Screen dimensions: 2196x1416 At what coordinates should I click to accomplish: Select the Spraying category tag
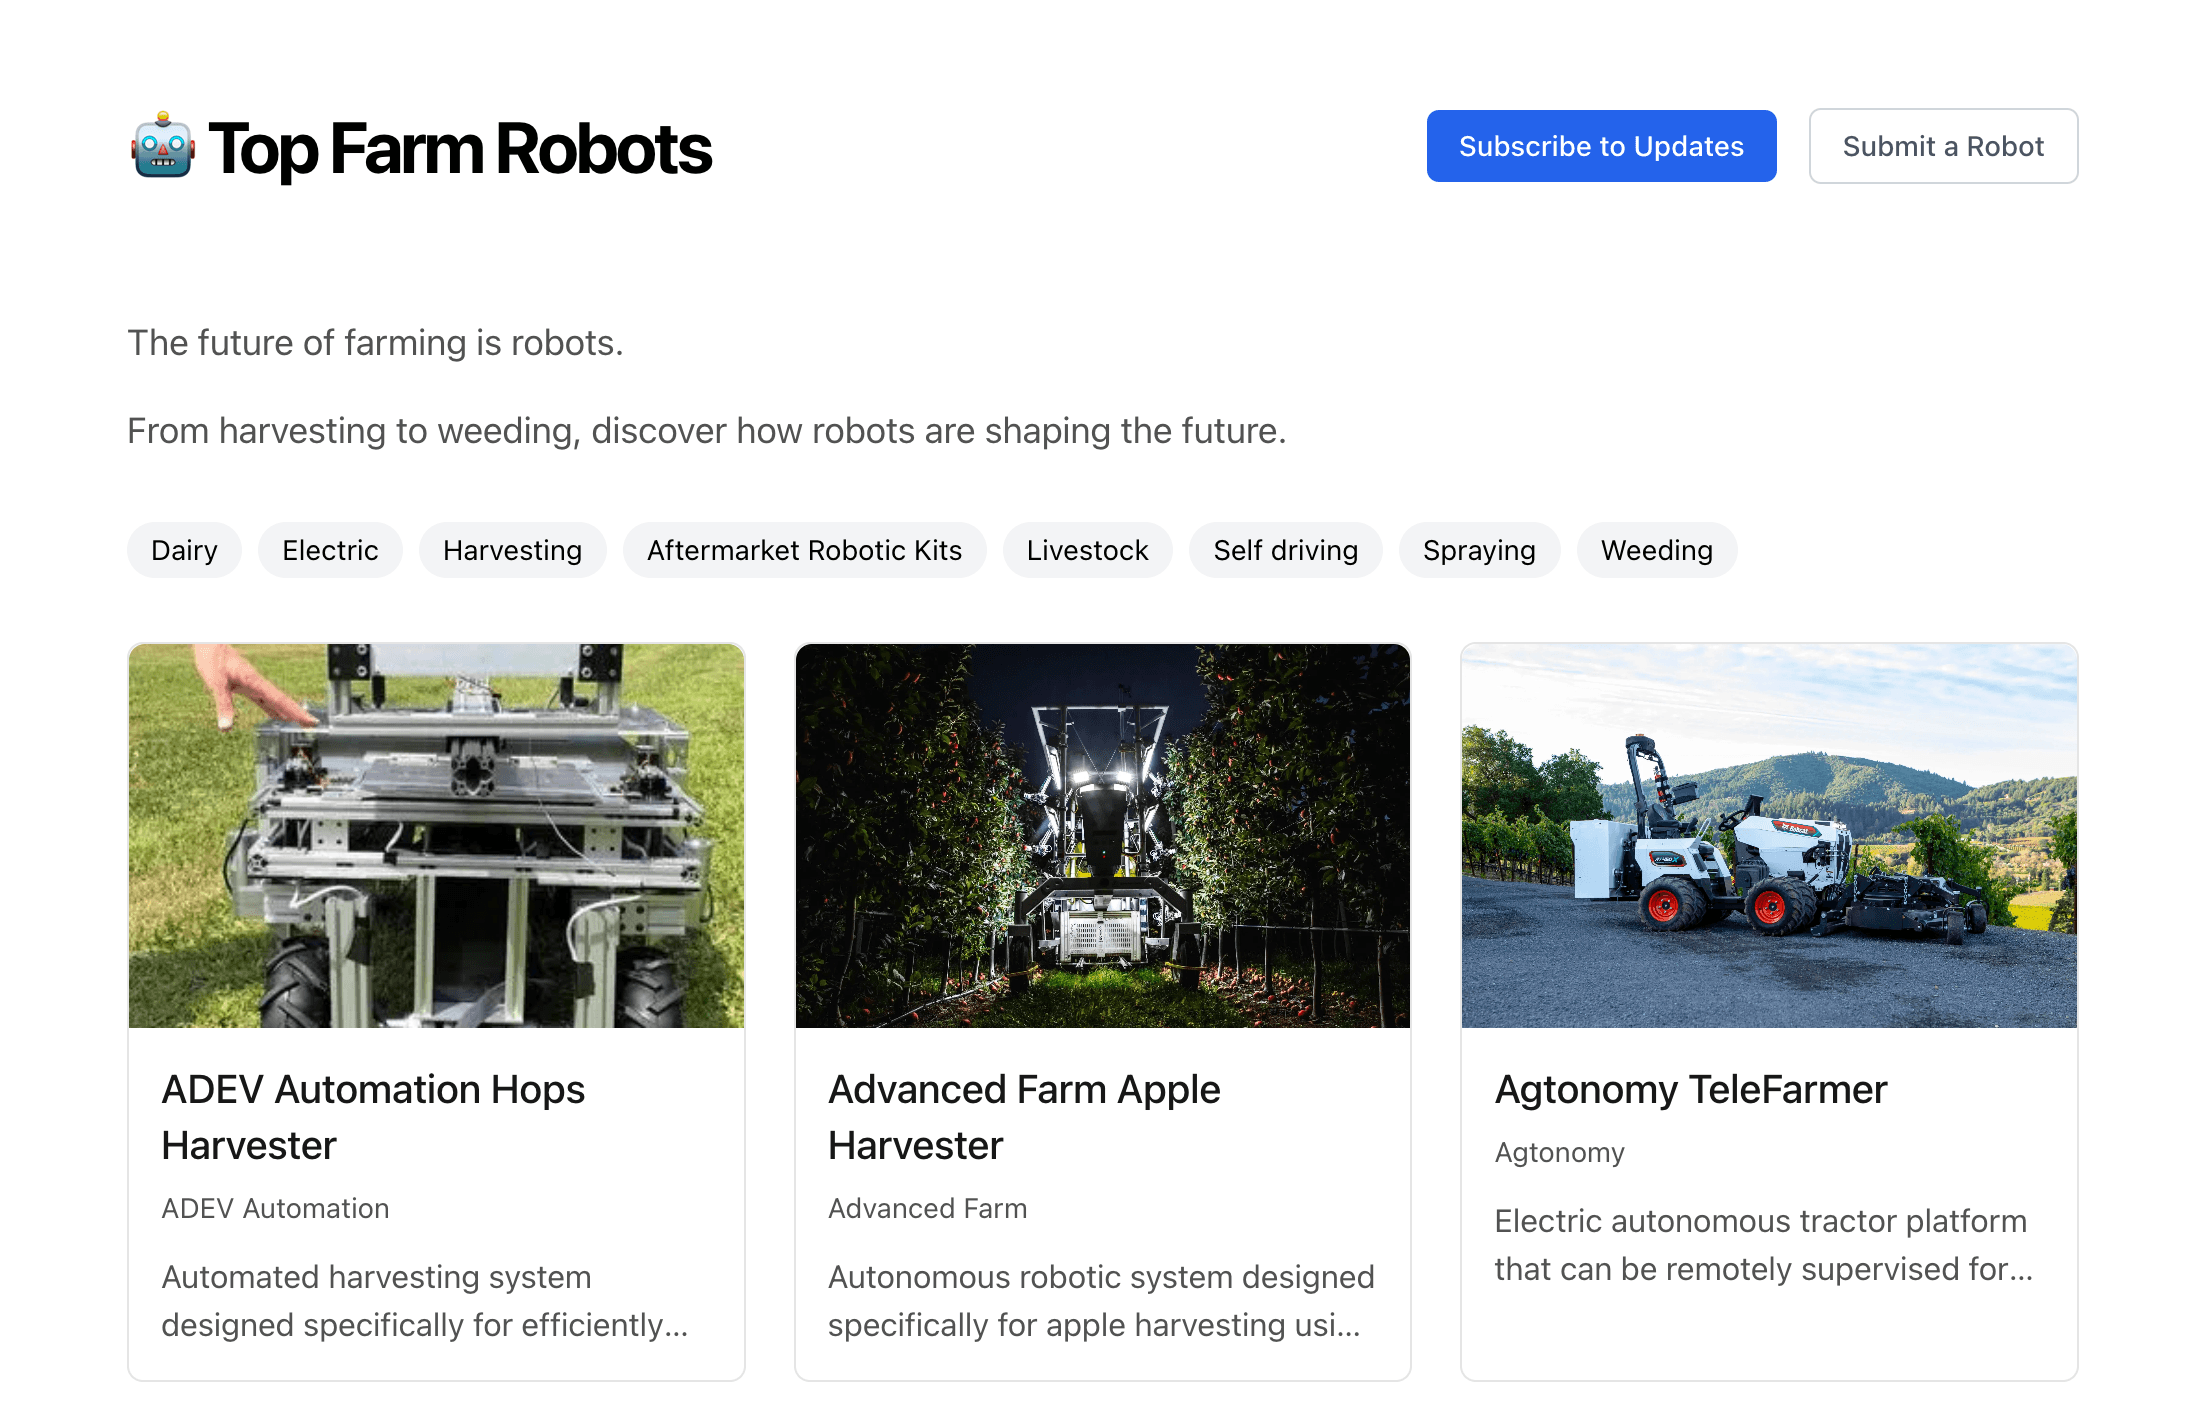[1479, 550]
